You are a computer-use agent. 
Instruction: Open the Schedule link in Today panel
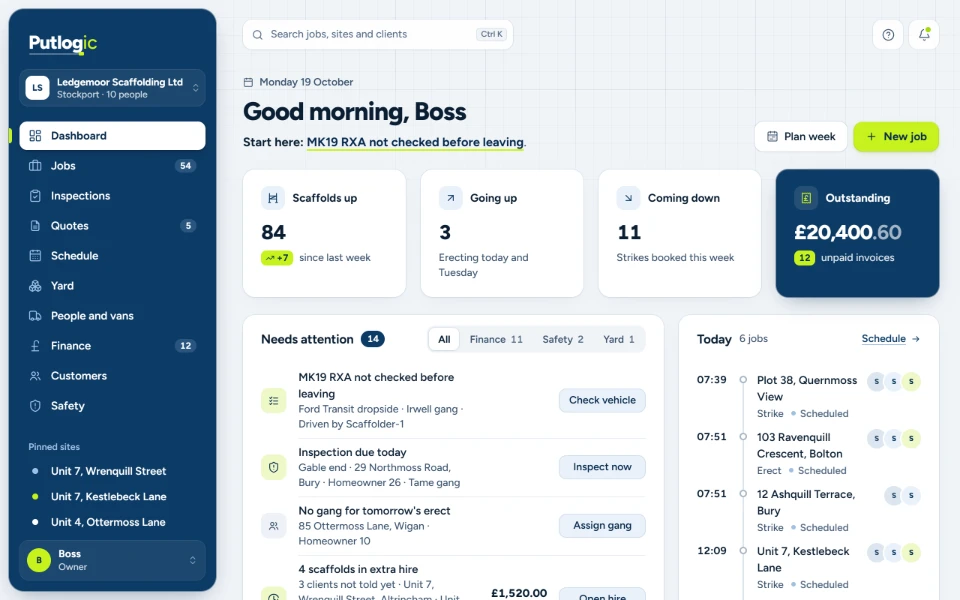(891, 339)
